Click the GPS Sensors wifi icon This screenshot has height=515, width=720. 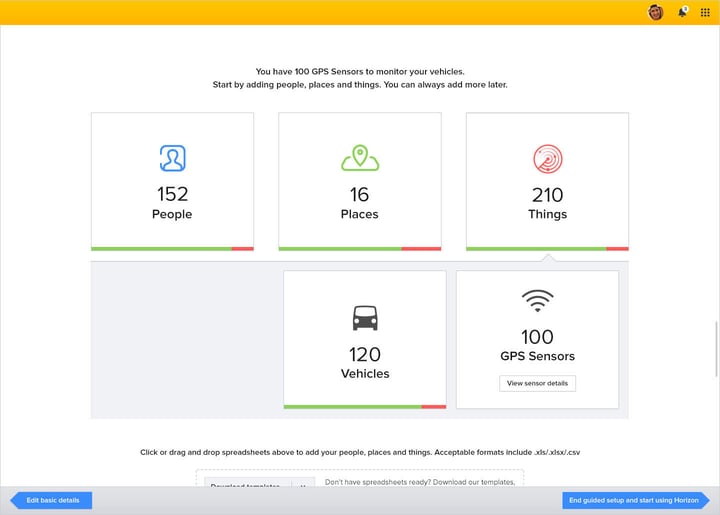pos(537,300)
